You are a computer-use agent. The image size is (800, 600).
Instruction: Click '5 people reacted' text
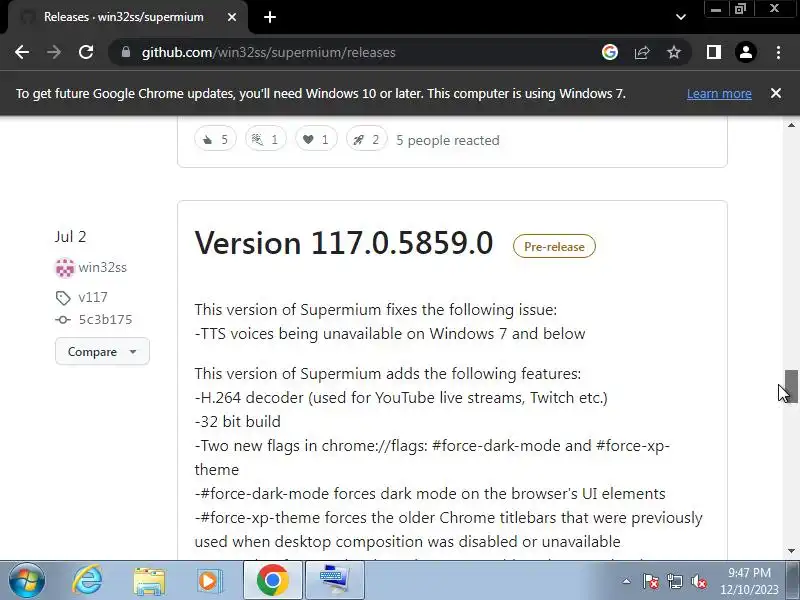(x=447, y=140)
